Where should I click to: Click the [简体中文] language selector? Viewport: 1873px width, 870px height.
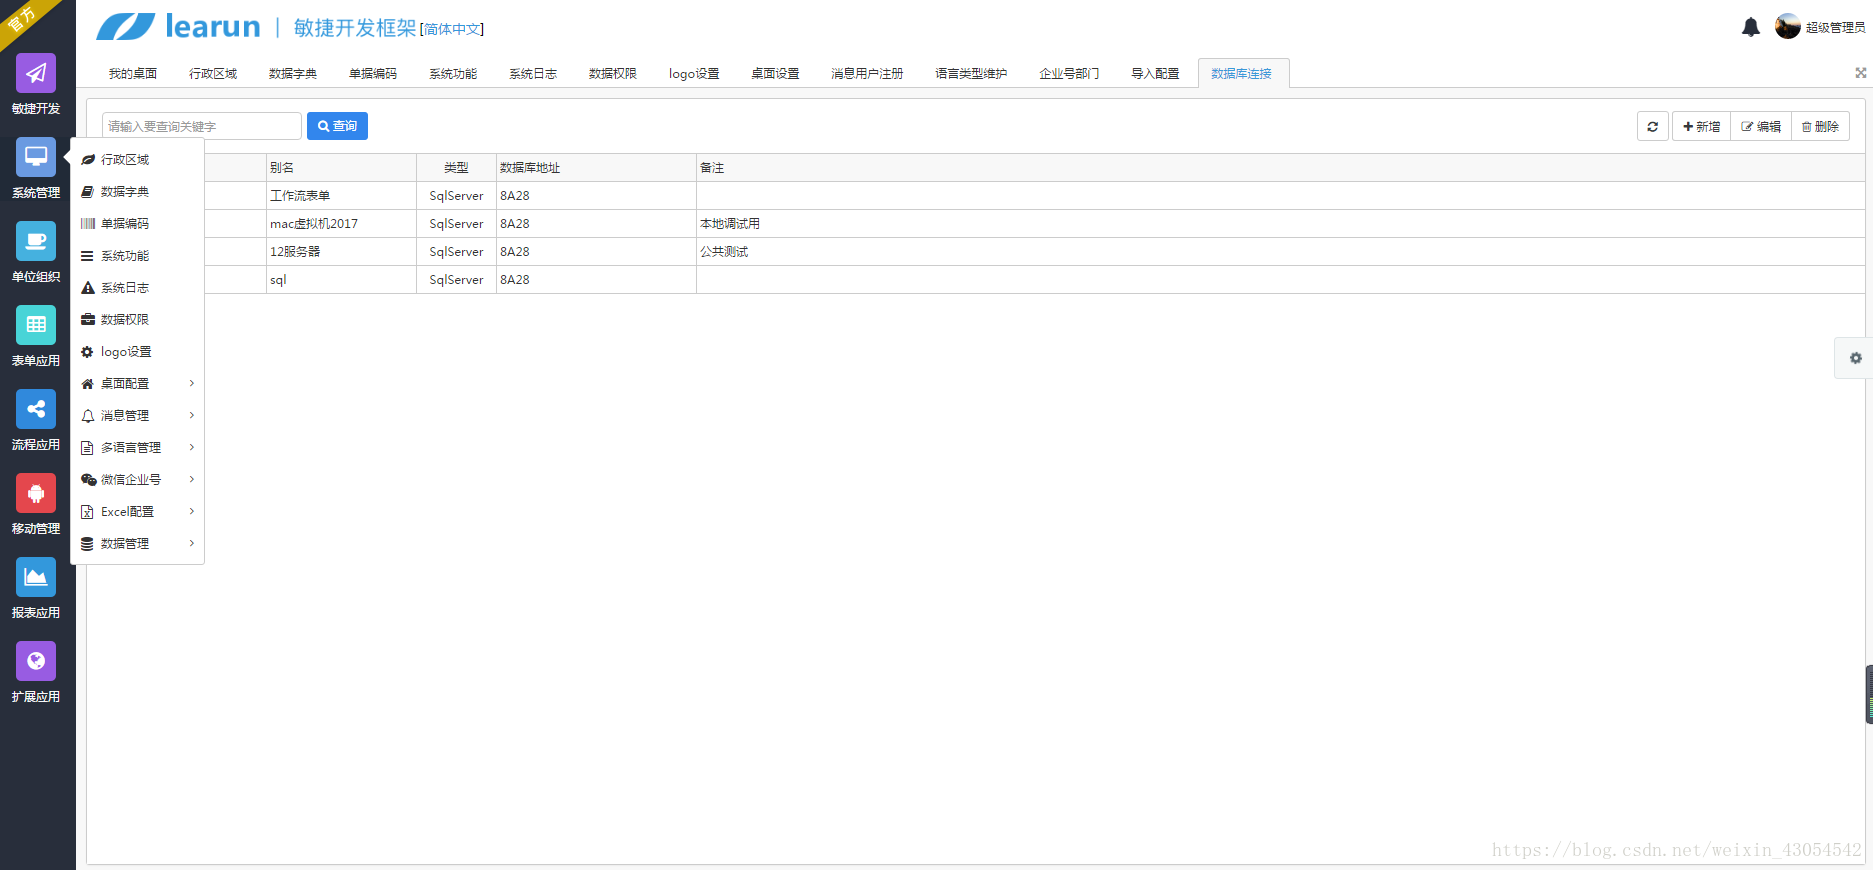tap(452, 29)
